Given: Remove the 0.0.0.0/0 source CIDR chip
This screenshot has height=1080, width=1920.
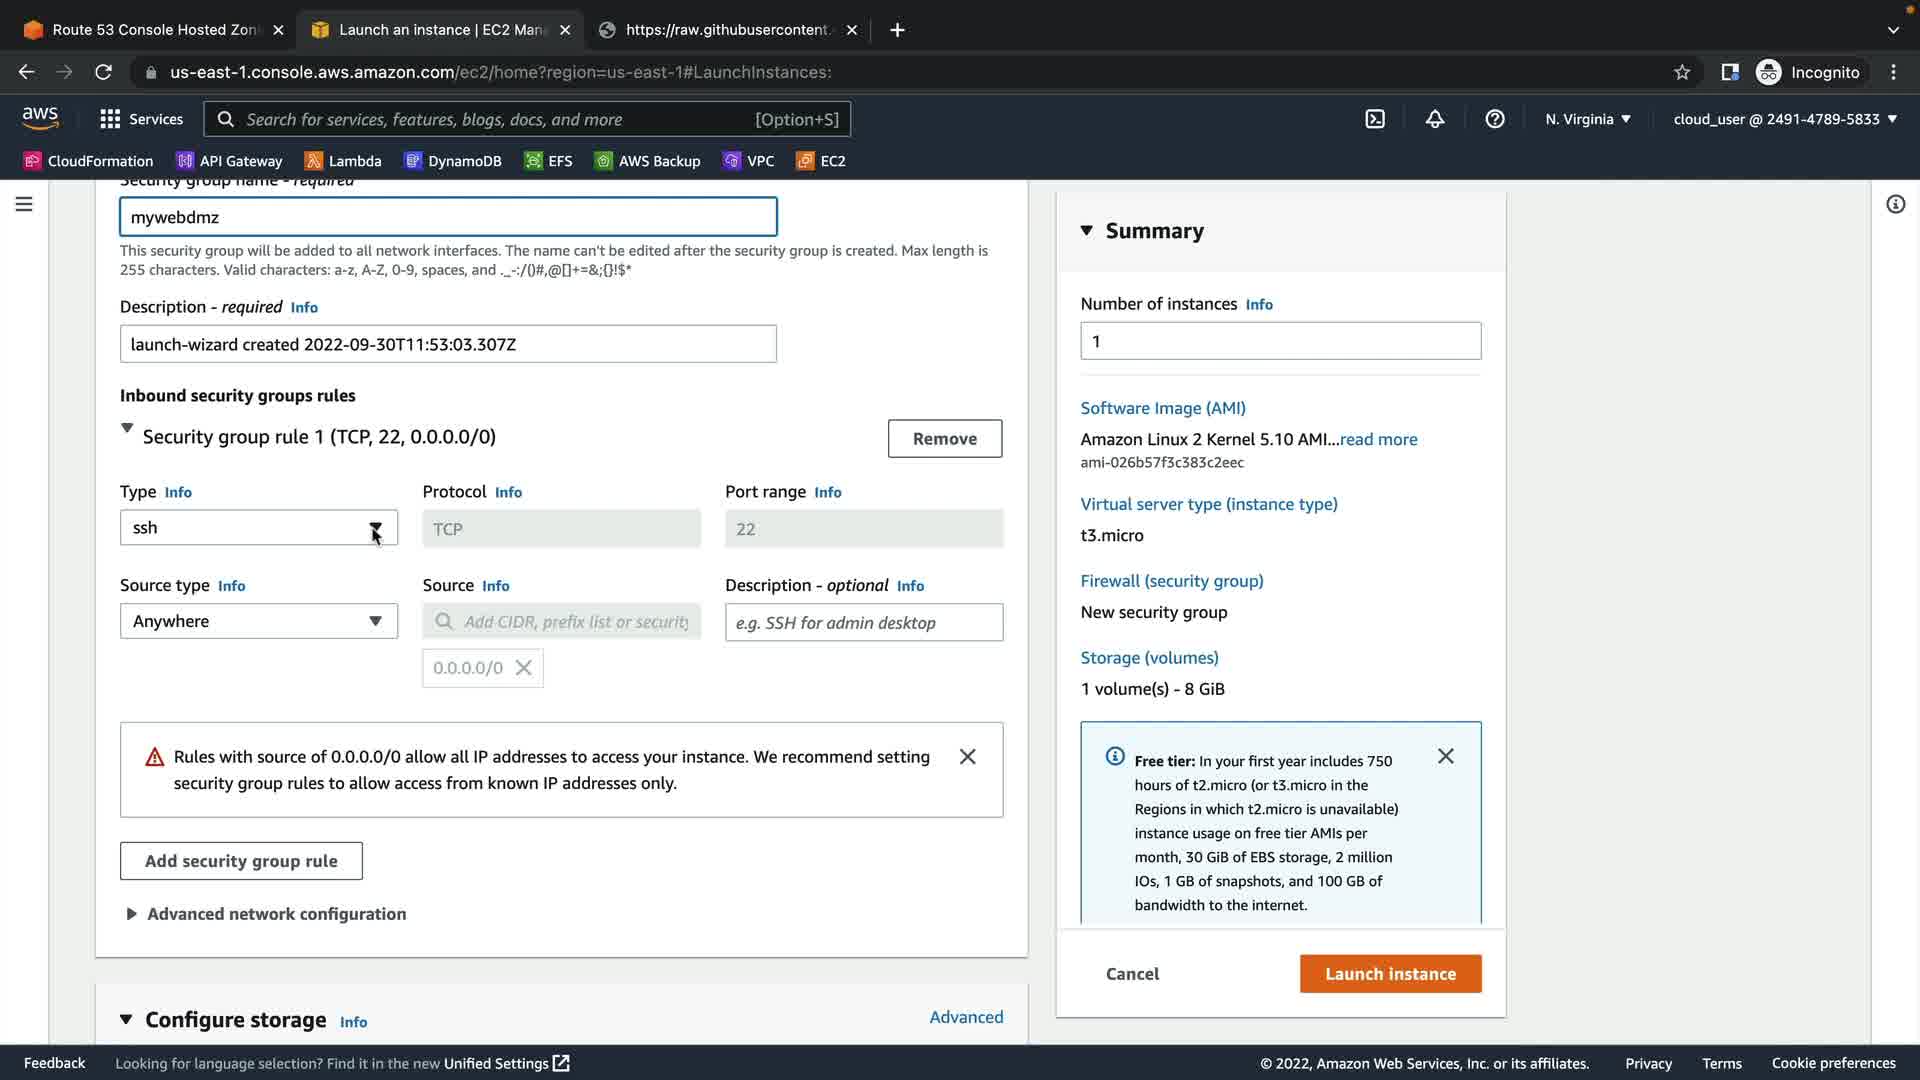Looking at the screenshot, I should 523,668.
